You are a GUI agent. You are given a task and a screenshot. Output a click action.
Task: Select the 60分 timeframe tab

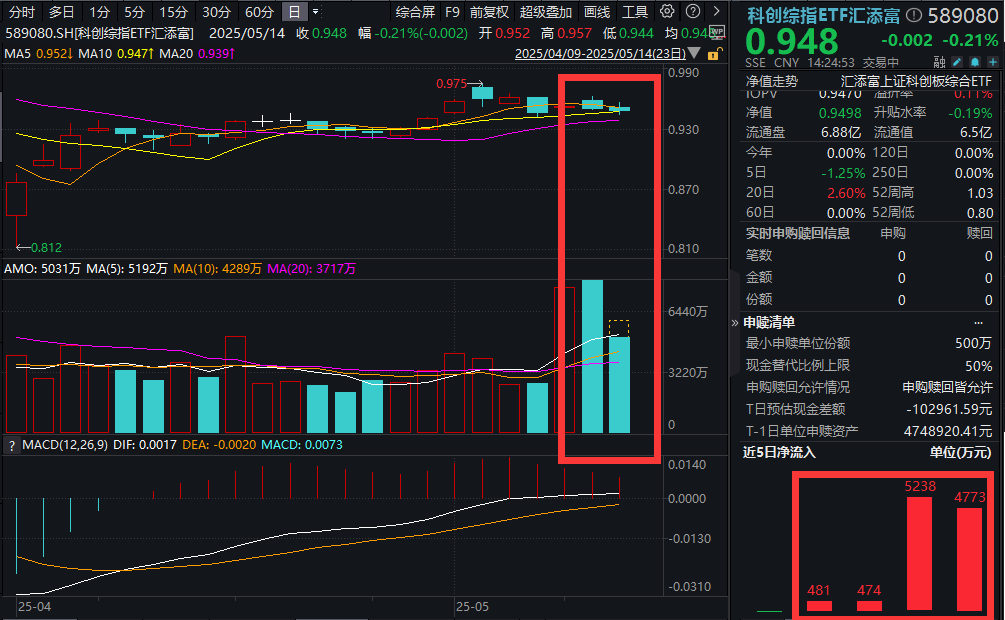pos(259,12)
